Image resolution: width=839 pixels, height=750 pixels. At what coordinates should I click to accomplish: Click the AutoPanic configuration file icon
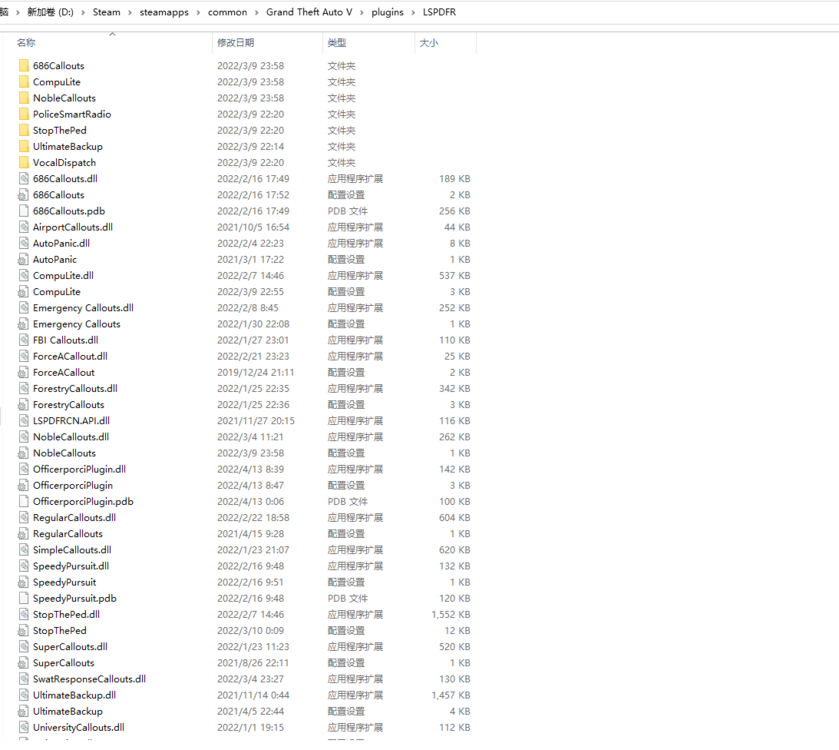[22, 259]
